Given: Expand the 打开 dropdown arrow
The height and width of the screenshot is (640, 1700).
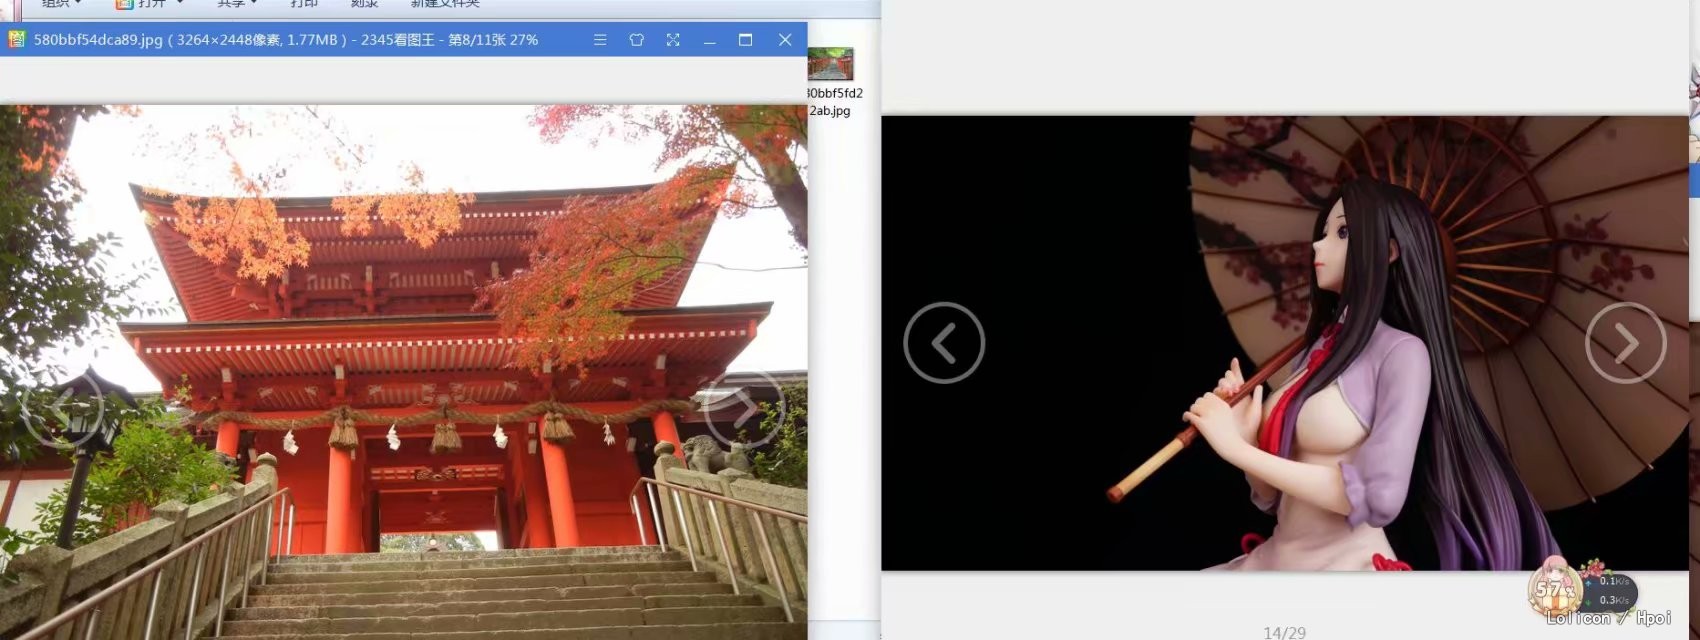Looking at the screenshot, I should click(180, 4).
